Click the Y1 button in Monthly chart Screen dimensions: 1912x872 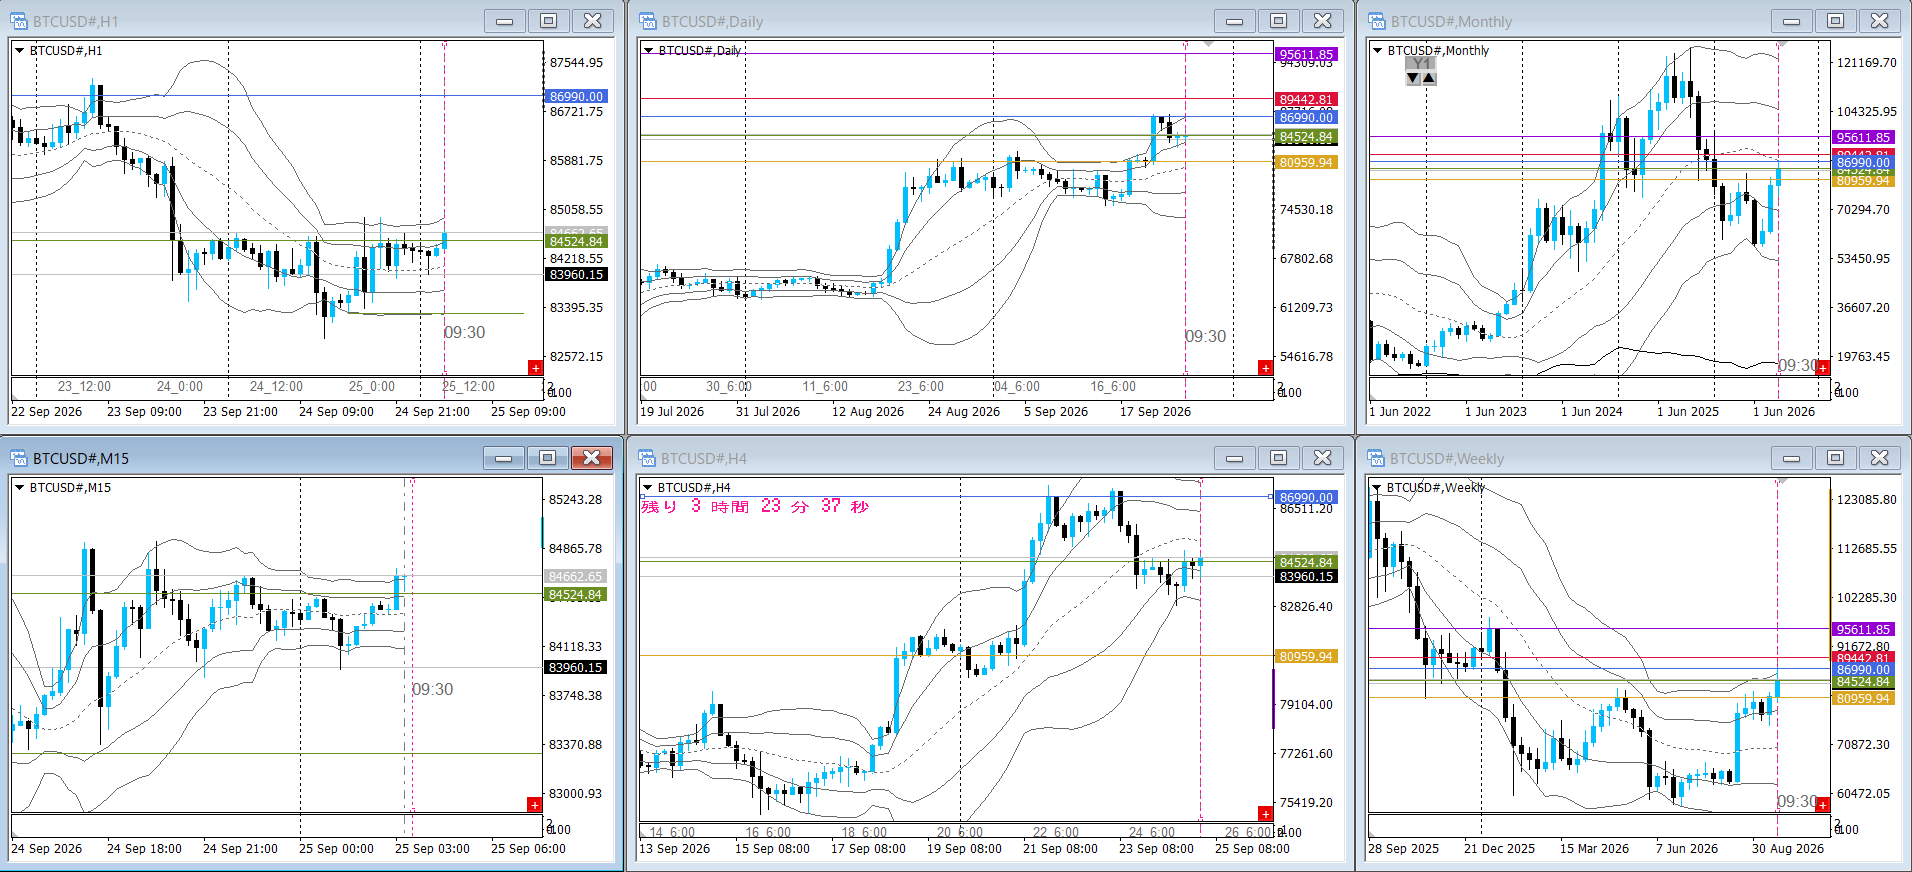(x=1421, y=63)
